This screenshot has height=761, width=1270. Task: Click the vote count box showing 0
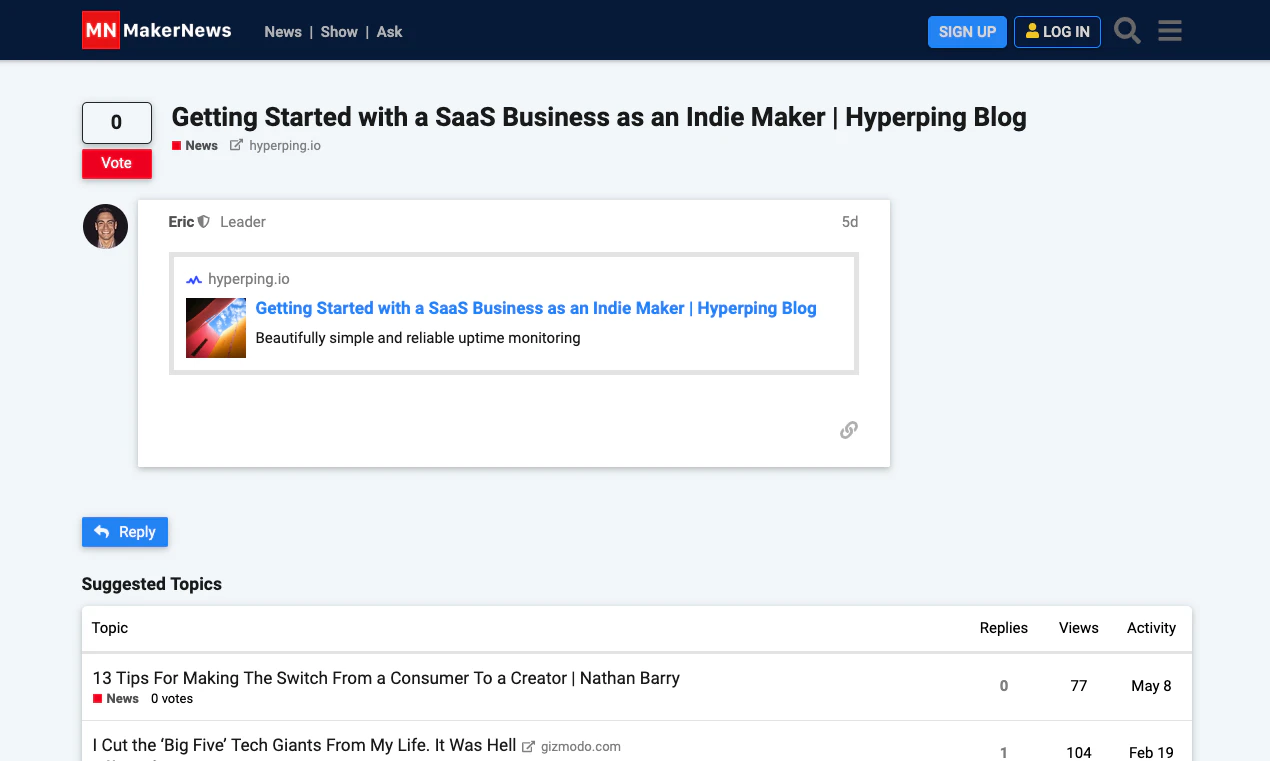117,123
